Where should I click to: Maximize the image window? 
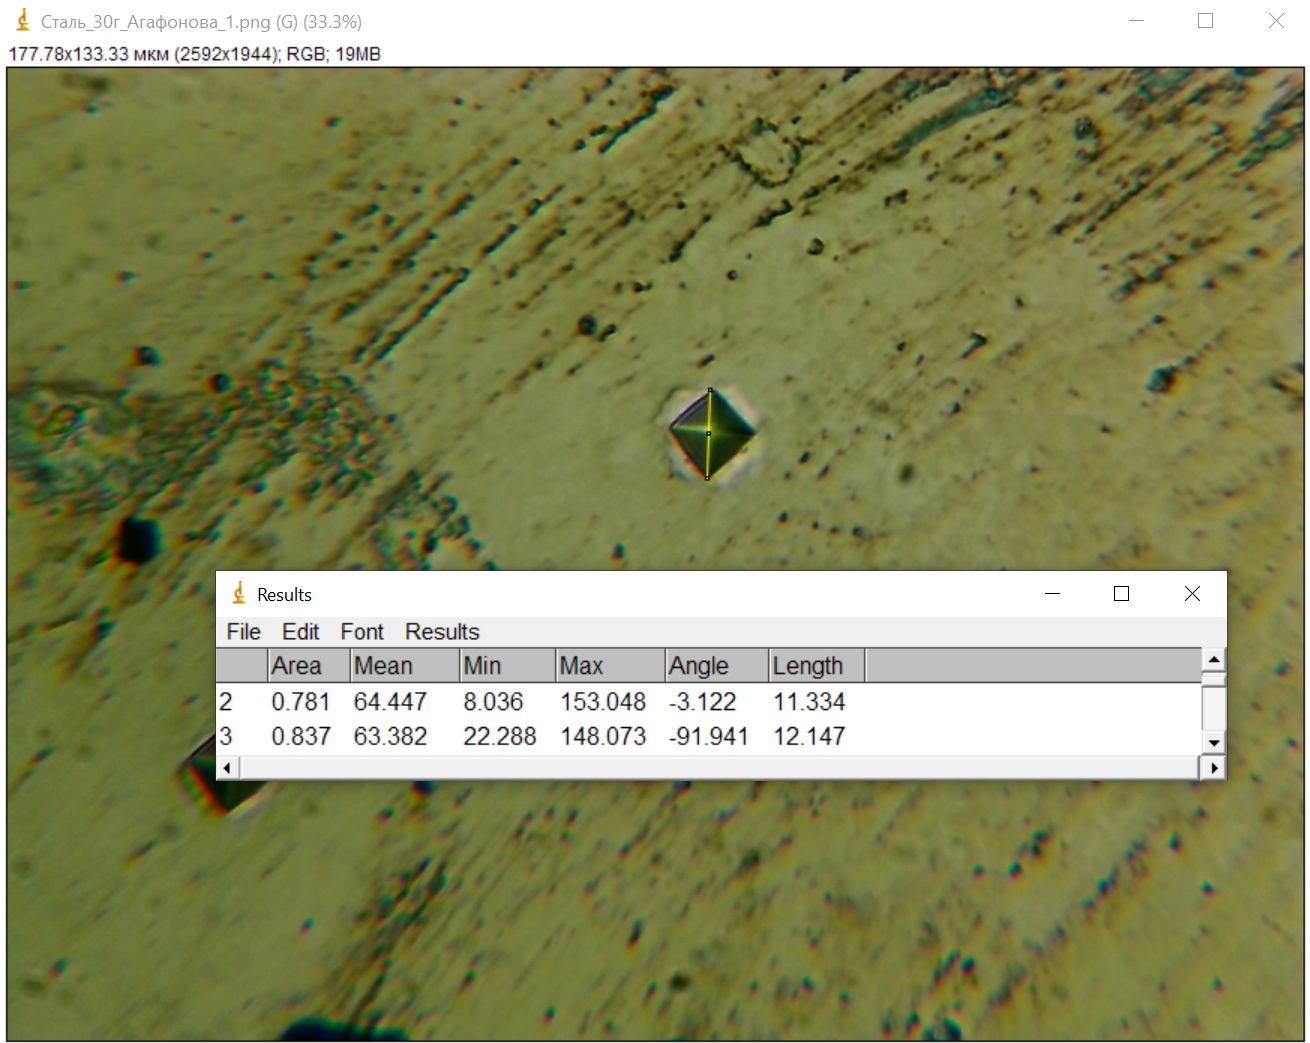tap(1205, 21)
